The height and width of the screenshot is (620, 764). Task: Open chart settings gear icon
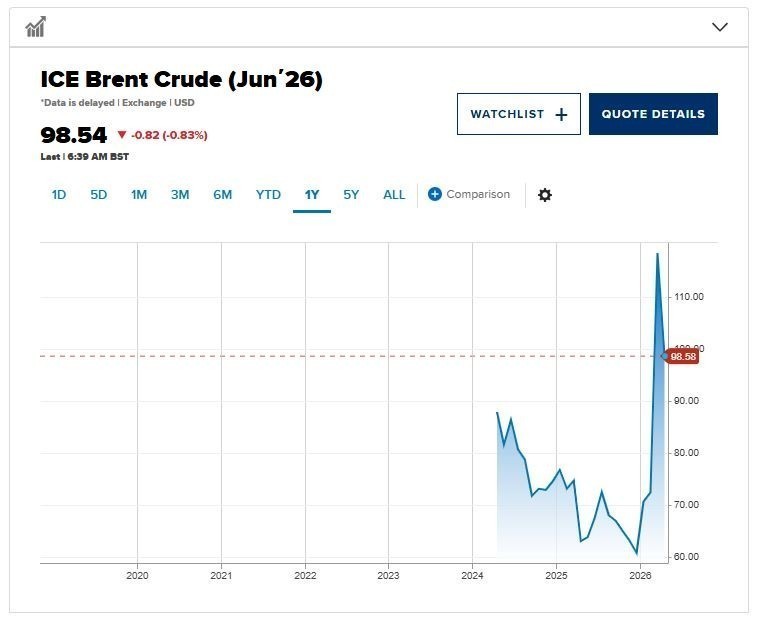point(545,195)
